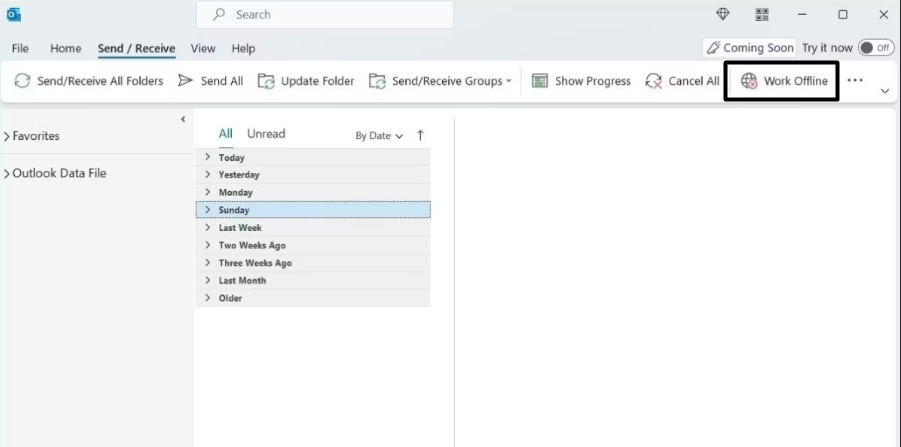Open the By Date sort dropdown

(x=379, y=135)
